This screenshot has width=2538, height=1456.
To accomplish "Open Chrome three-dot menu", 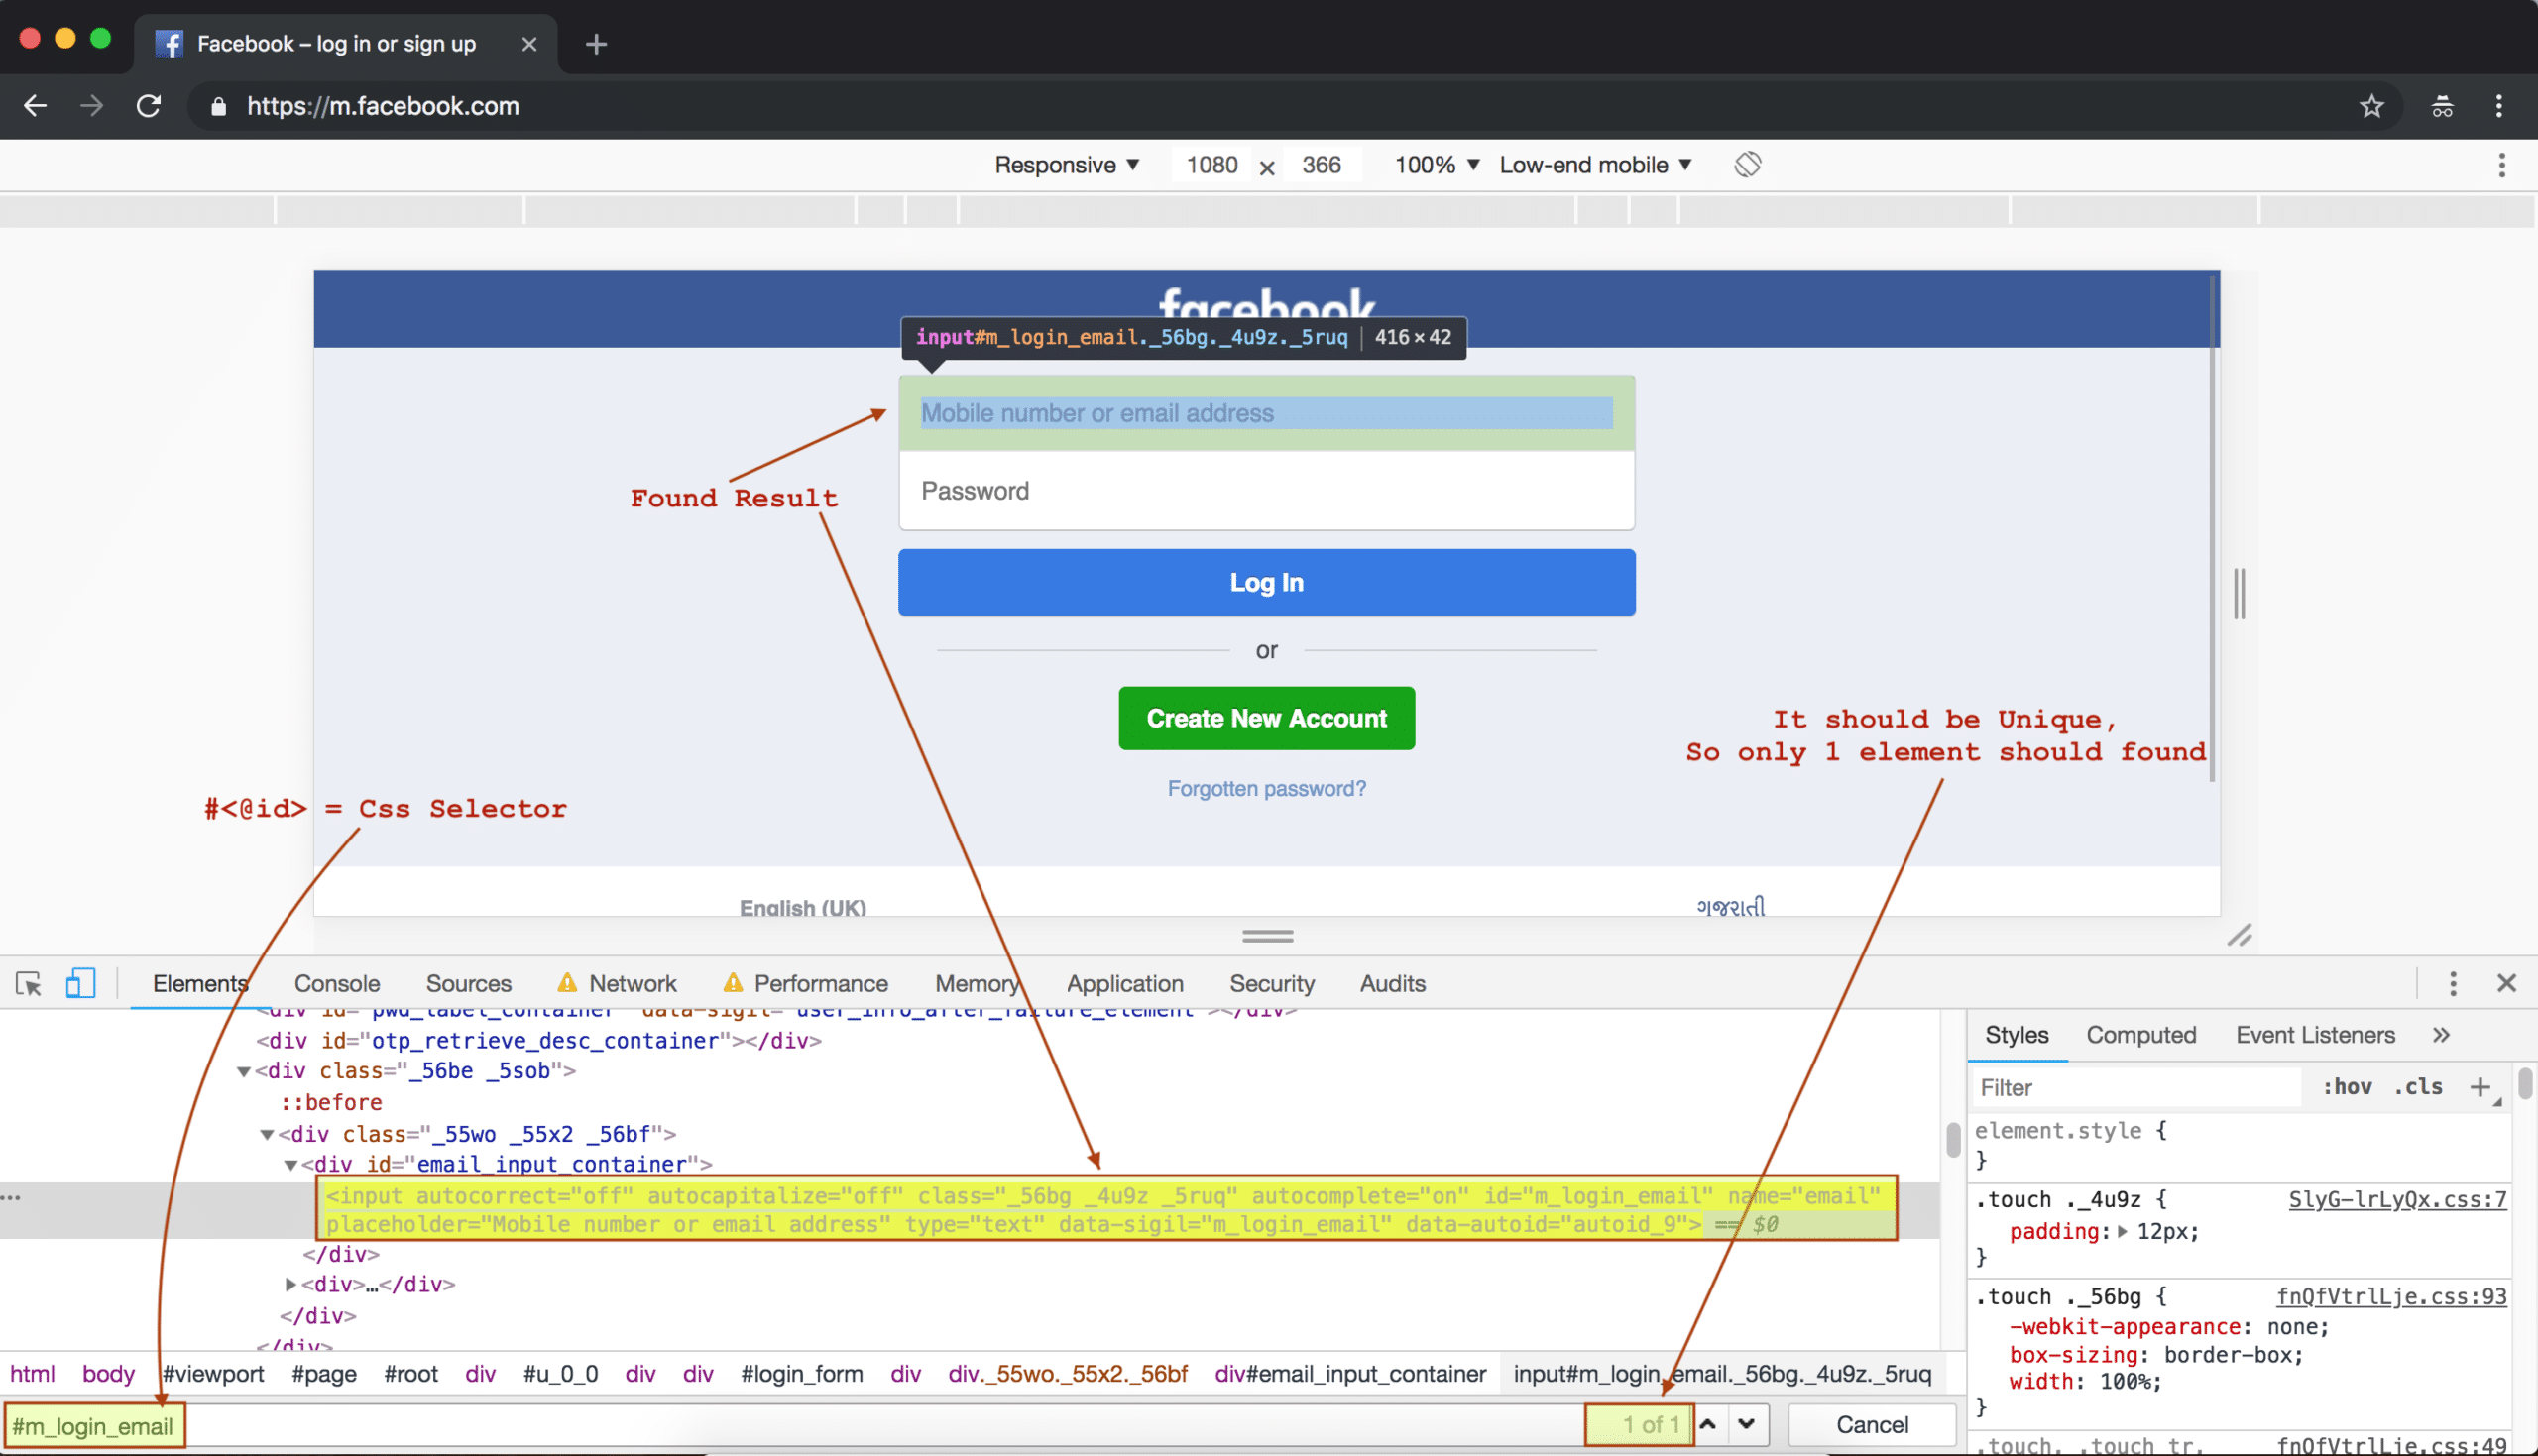I will [x=2499, y=106].
